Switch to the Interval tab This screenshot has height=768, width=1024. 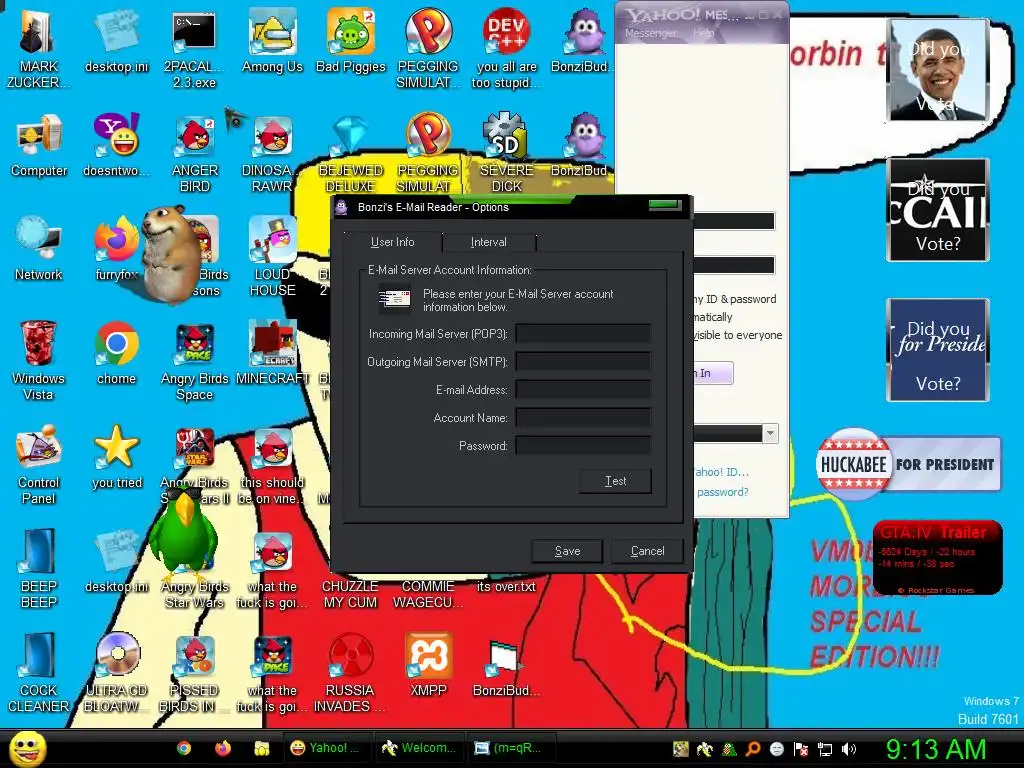(488, 242)
